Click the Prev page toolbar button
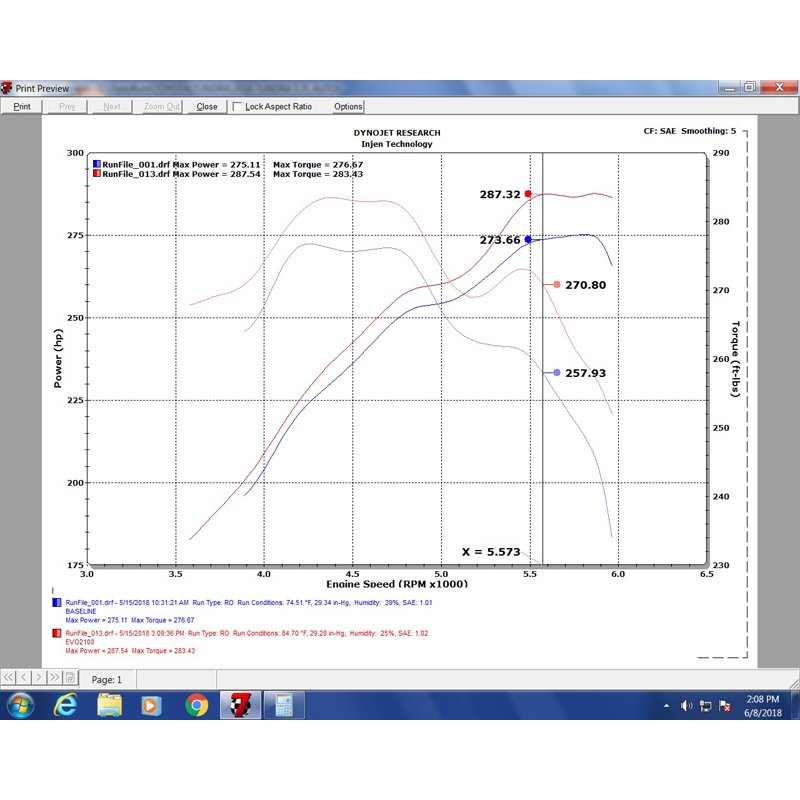Screen dimensions: 800x800 [x=67, y=107]
